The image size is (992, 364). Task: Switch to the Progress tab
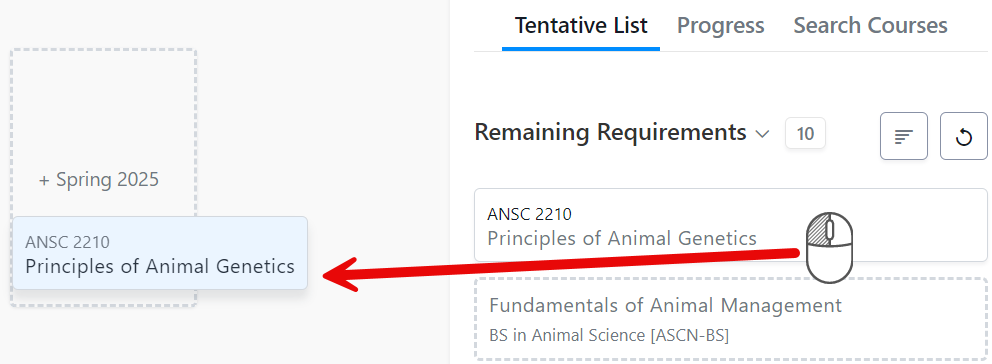[721, 25]
